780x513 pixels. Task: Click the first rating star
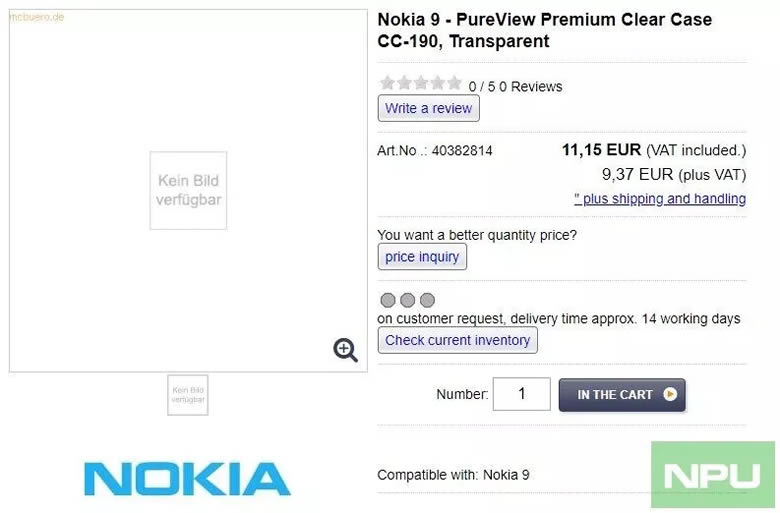coord(387,84)
